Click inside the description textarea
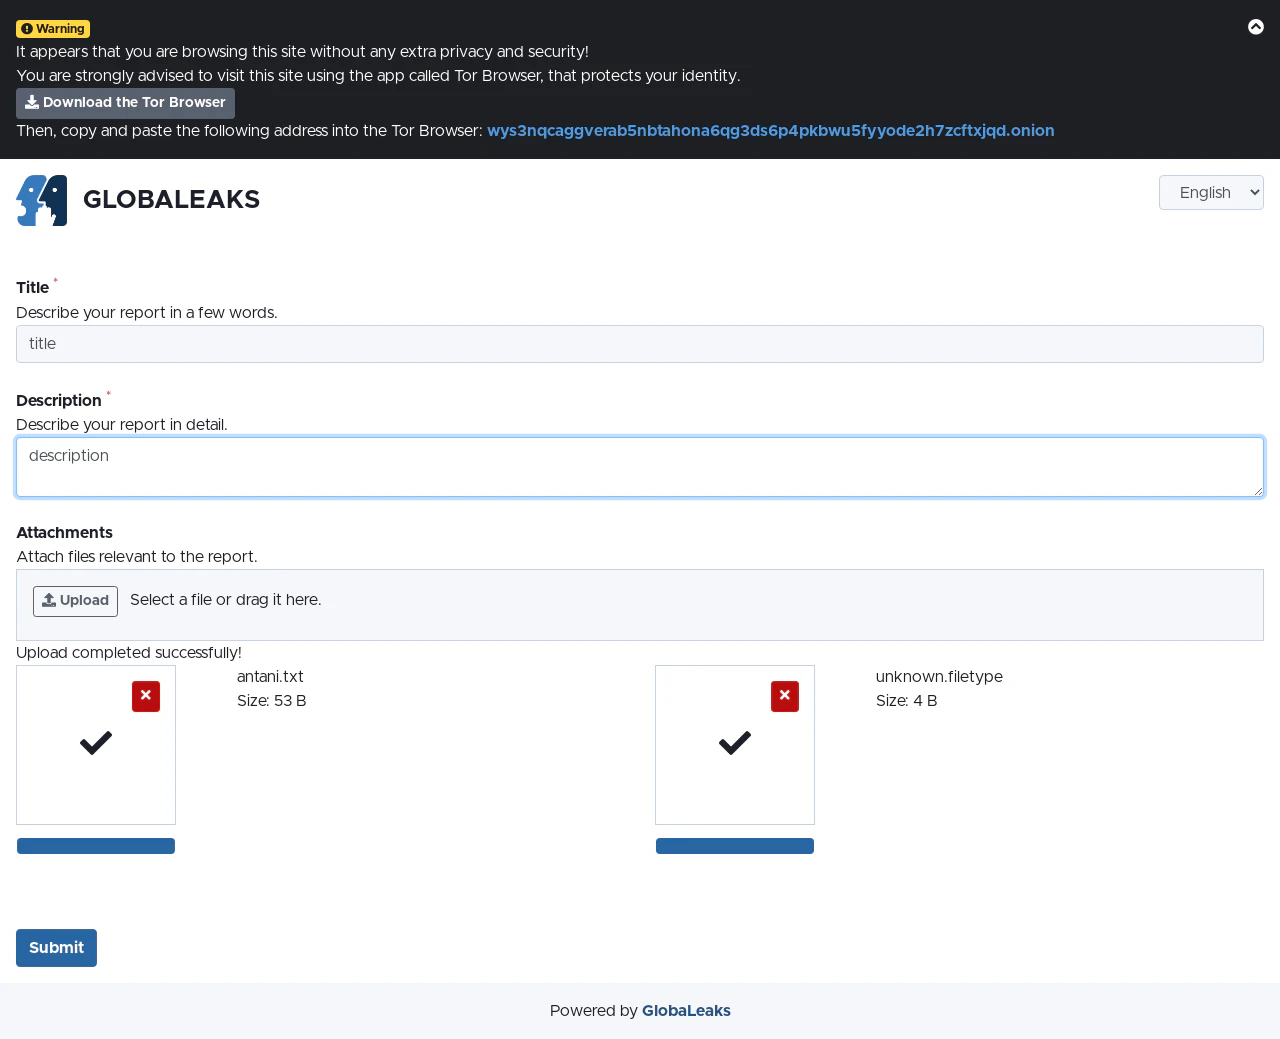The image size is (1280, 1039). [639, 466]
